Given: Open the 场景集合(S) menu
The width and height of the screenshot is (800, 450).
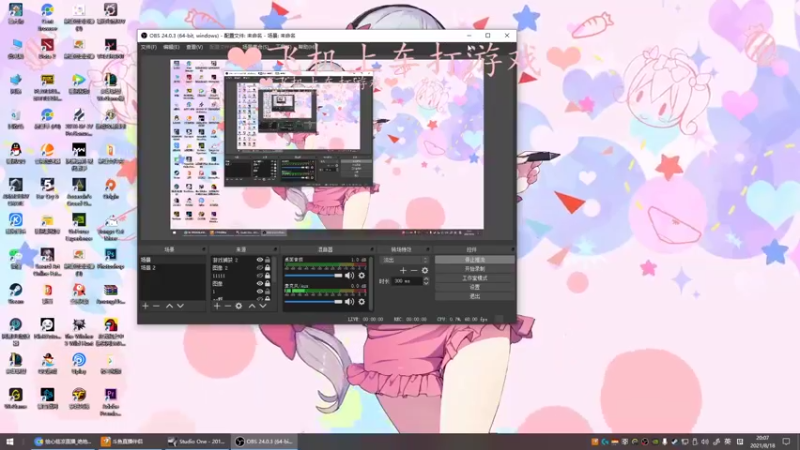Looking at the screenshot, I should [x=255, y=47].
